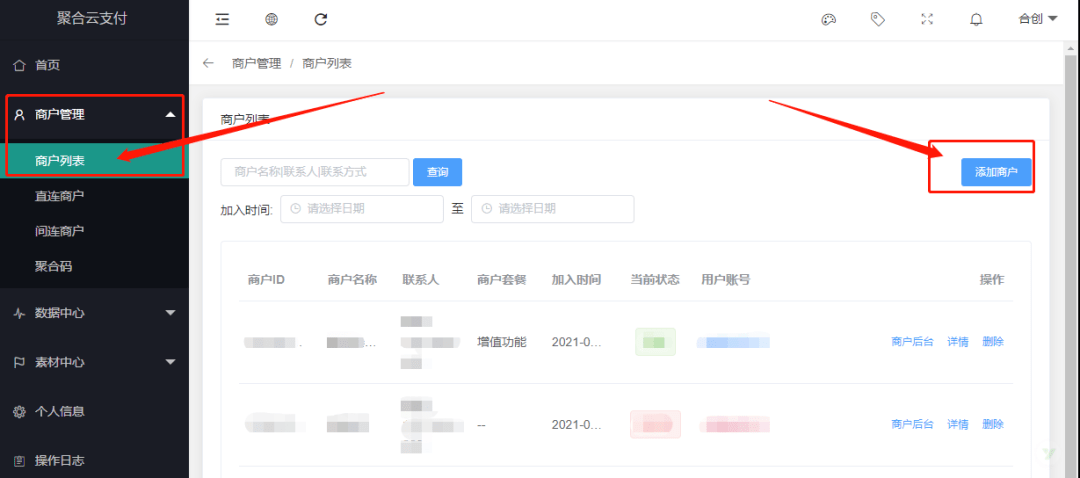Click the merchant name search input field
This screenshot has width=1080, height=478.
pyautogui.click(x=315, y=172)
